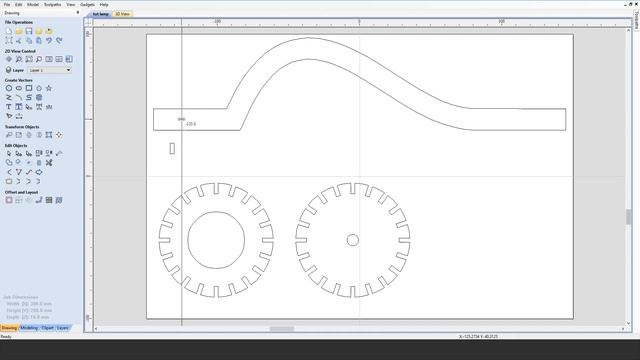Choose Node Editing tool
Image resolution: width=640 pixels, height=360 pixels.
click(19, 153)
